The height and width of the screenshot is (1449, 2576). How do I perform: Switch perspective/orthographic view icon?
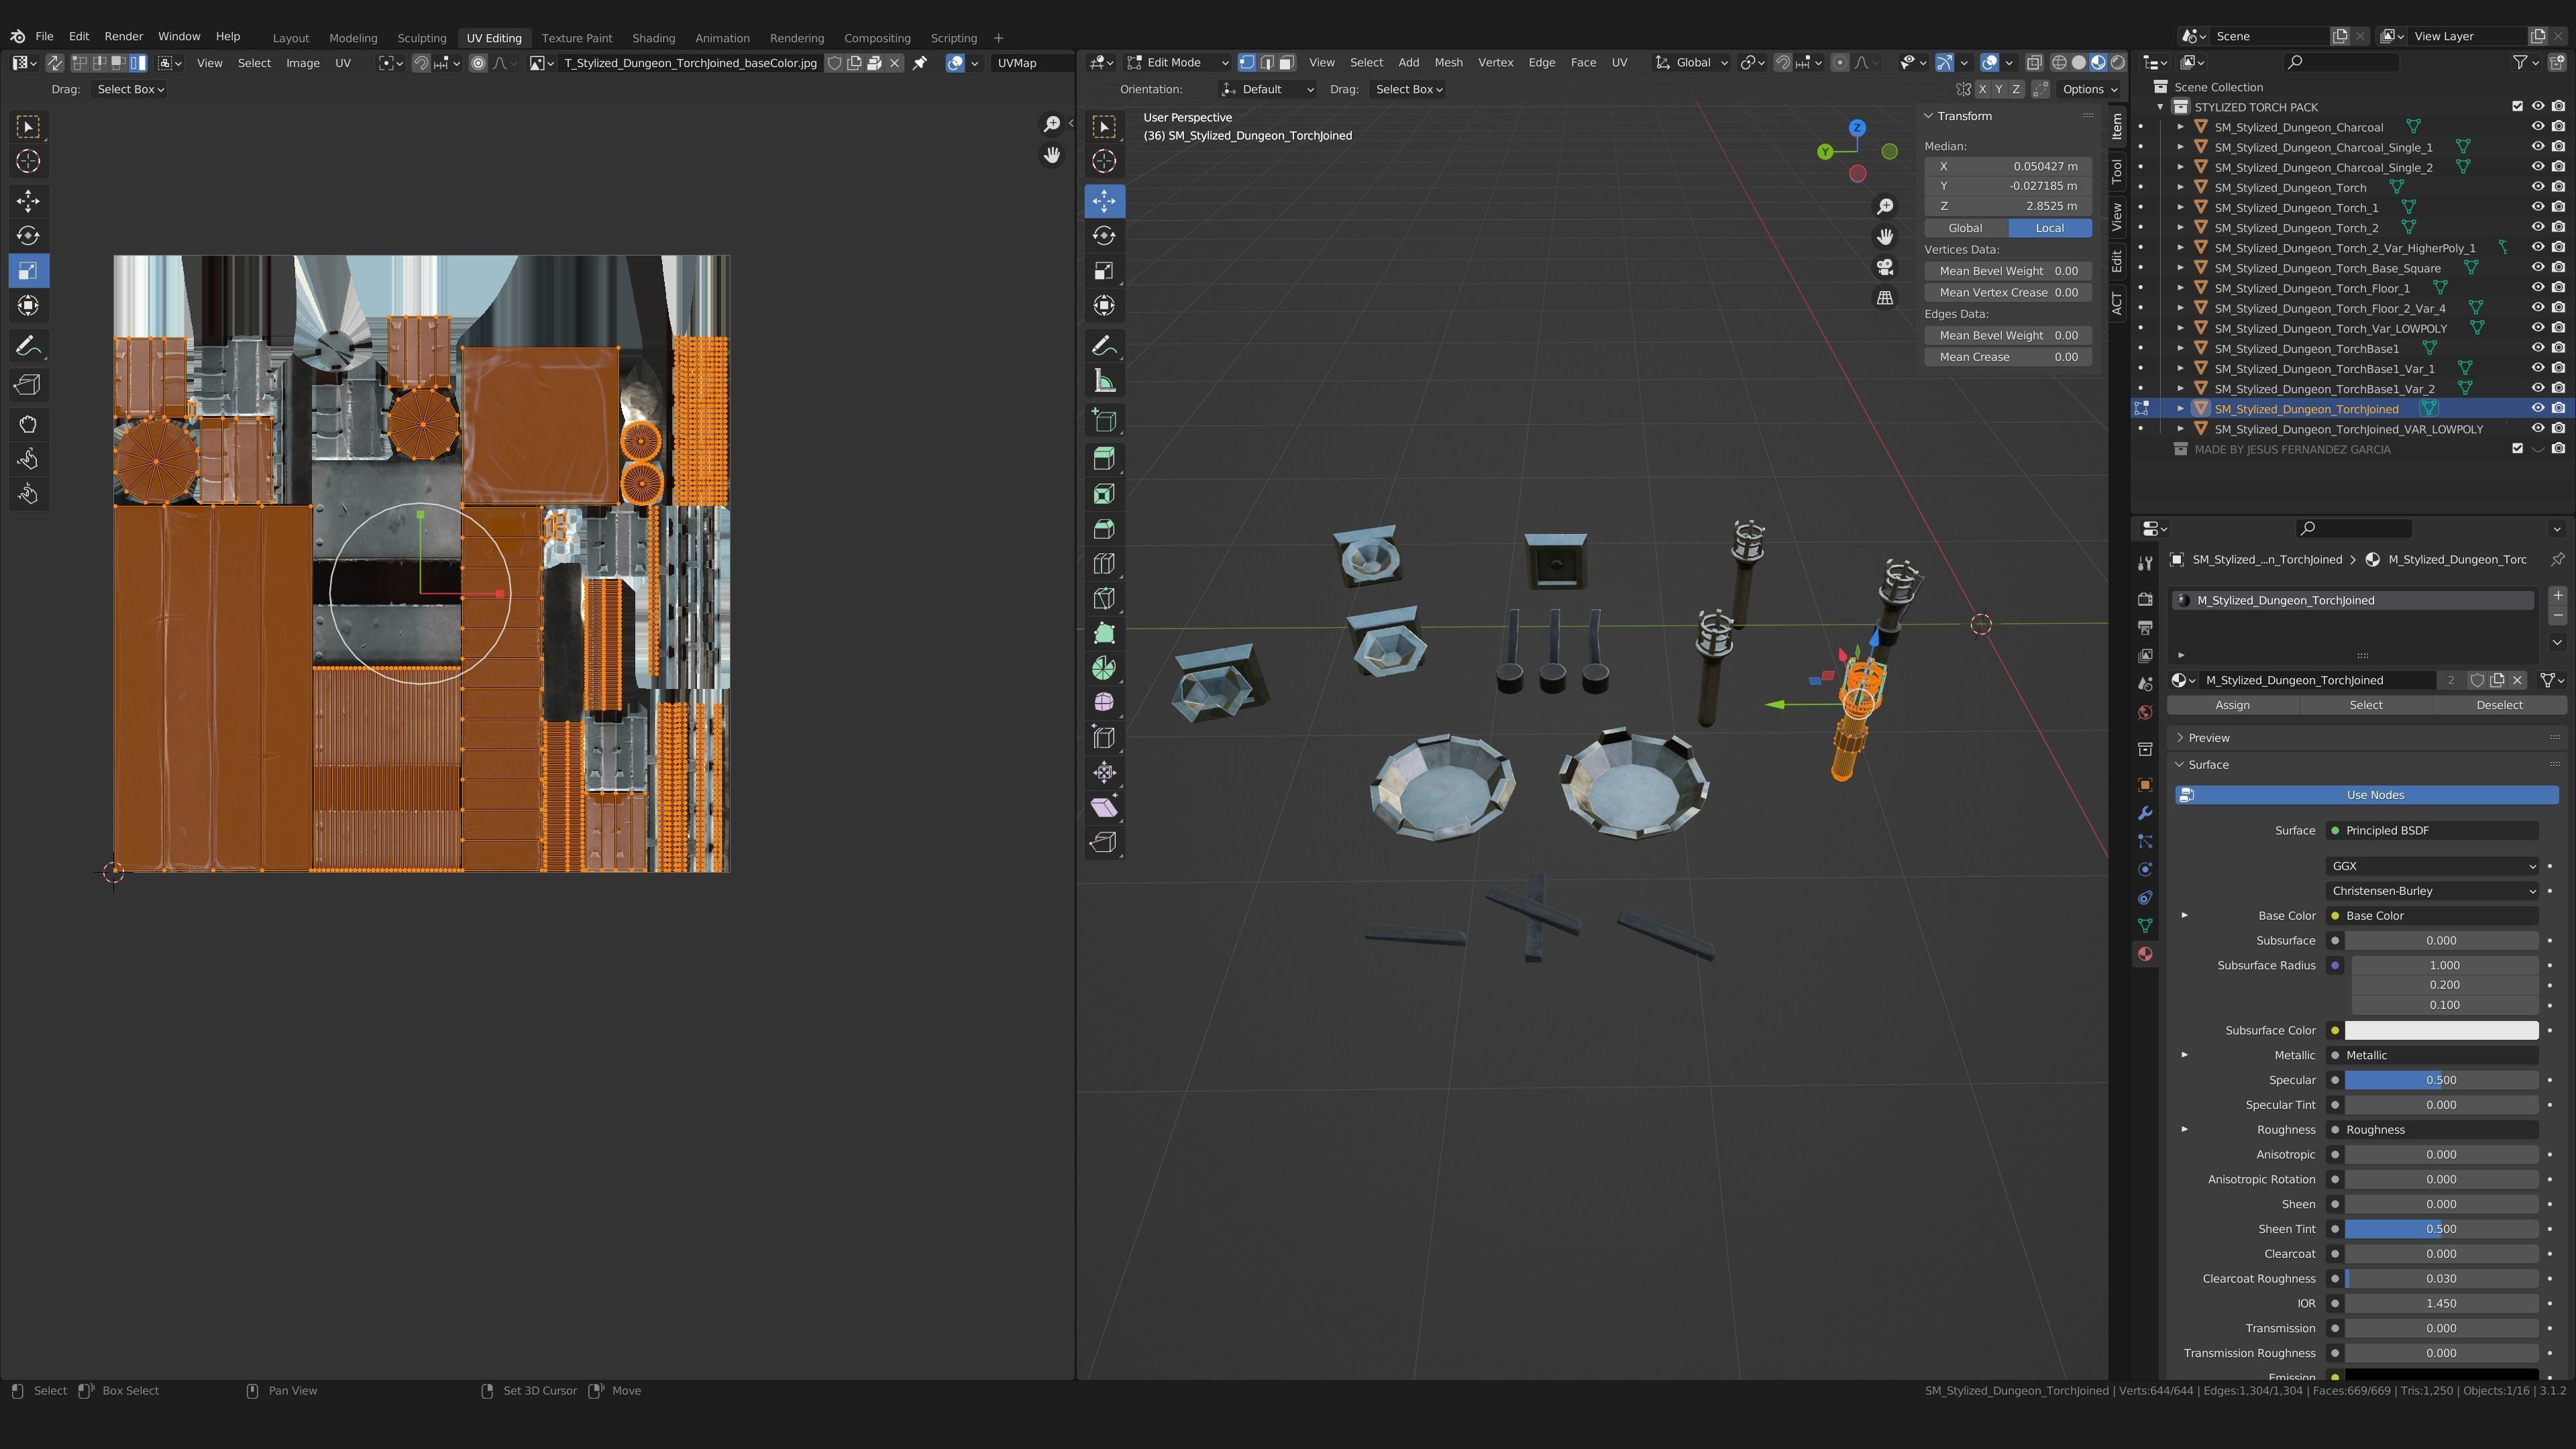pos(1885,298)
